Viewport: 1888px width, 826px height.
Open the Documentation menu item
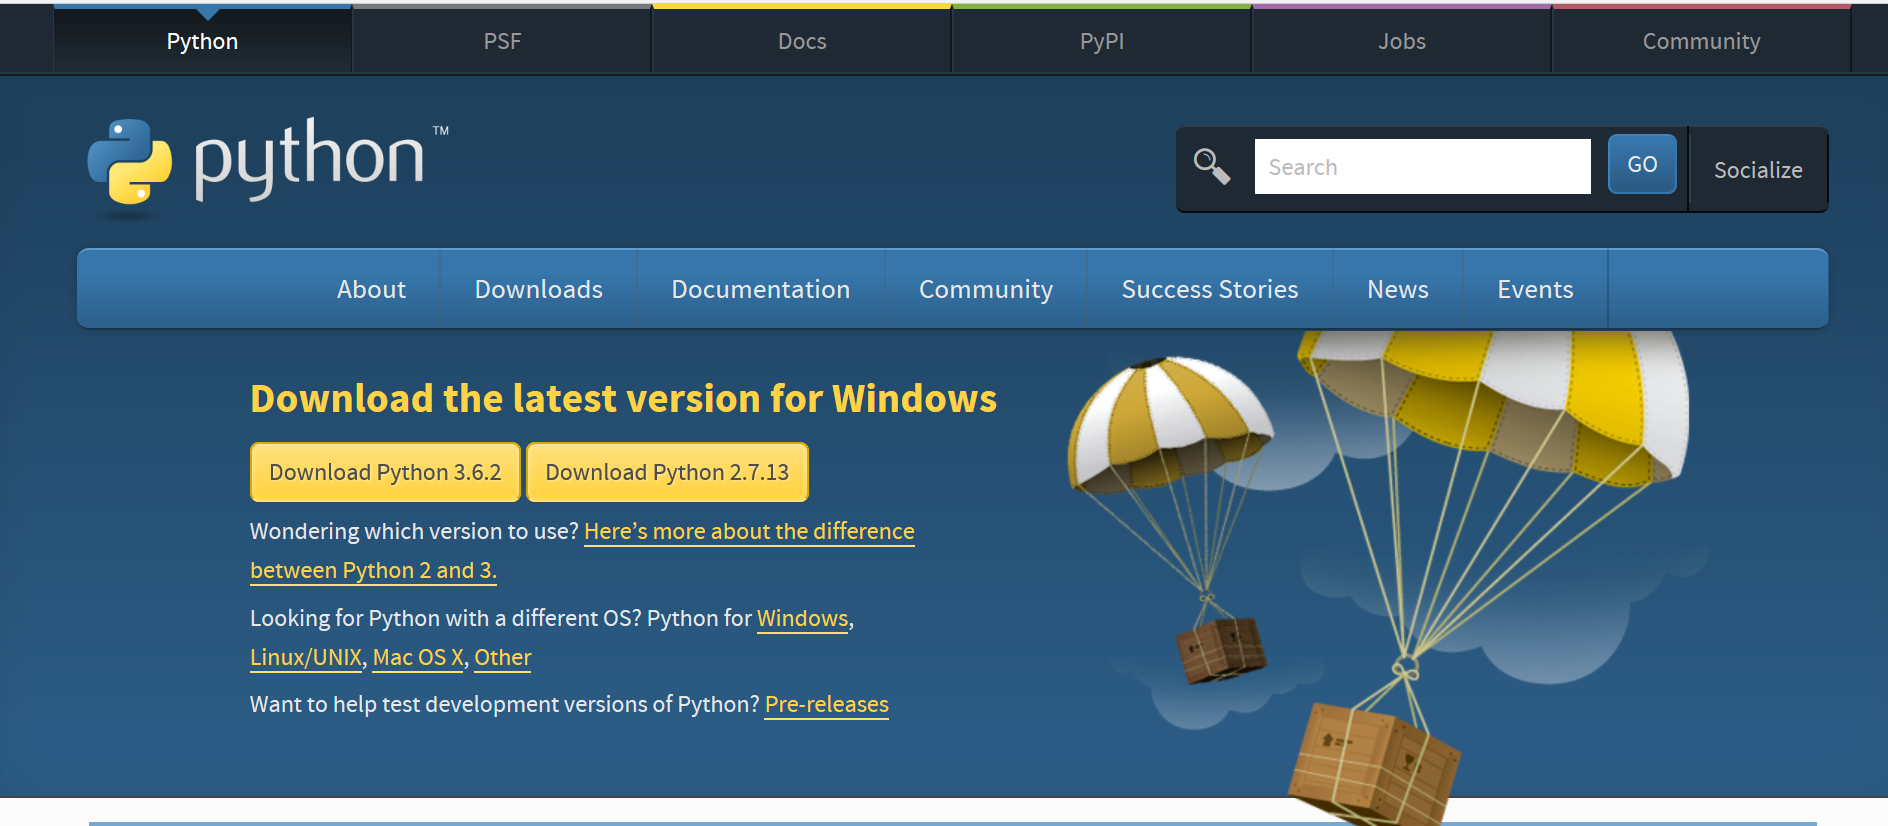pos(761,289)
